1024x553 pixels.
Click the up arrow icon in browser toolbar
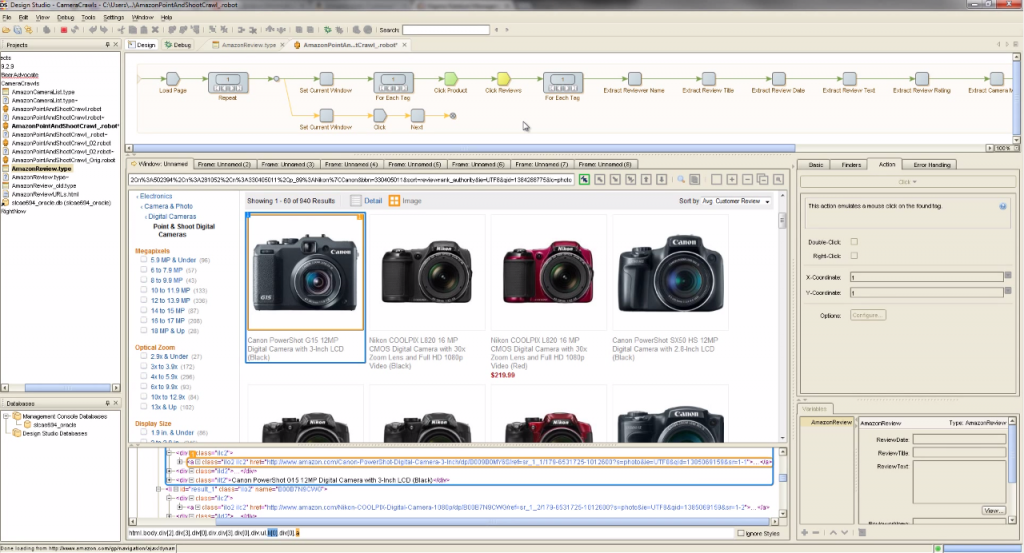tap(646, 179)
